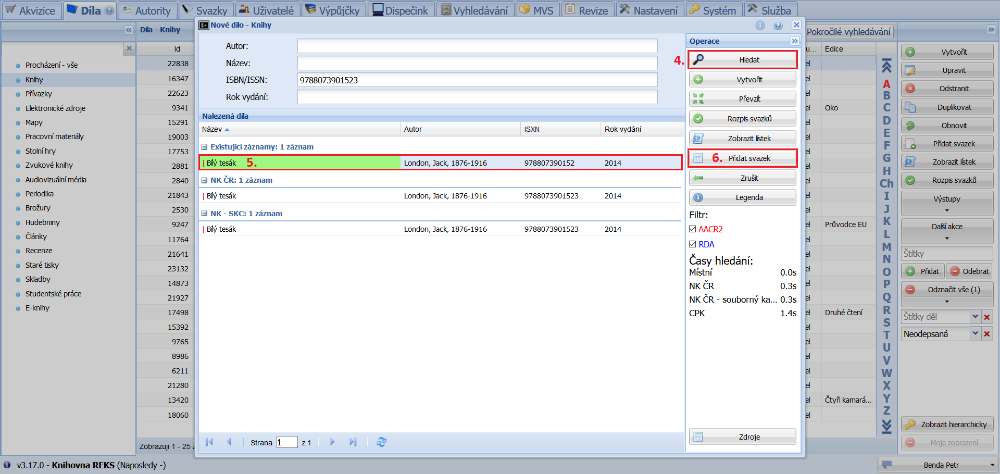Collapse the Existující záznamy group
Image resolution: width=1000 pixels, height=474 pixels.
pos(205,147)
